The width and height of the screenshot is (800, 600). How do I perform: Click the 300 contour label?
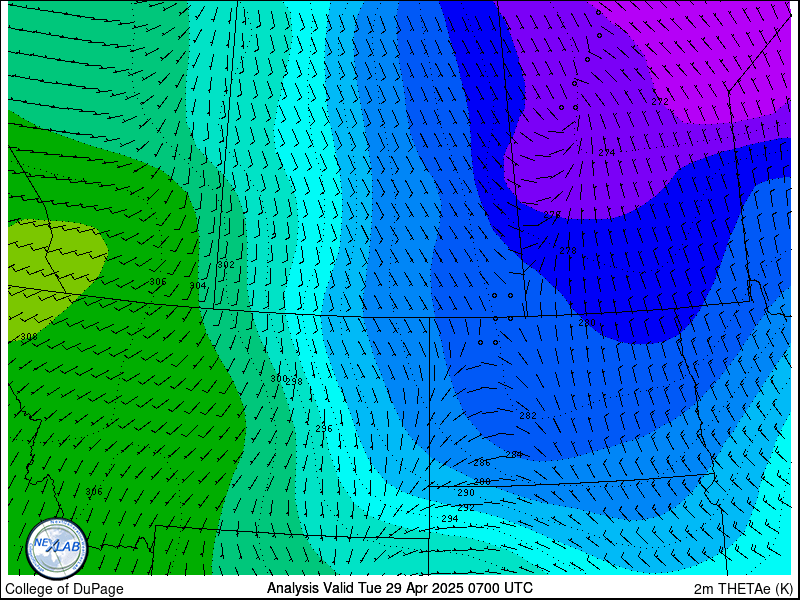coord(279,378)
